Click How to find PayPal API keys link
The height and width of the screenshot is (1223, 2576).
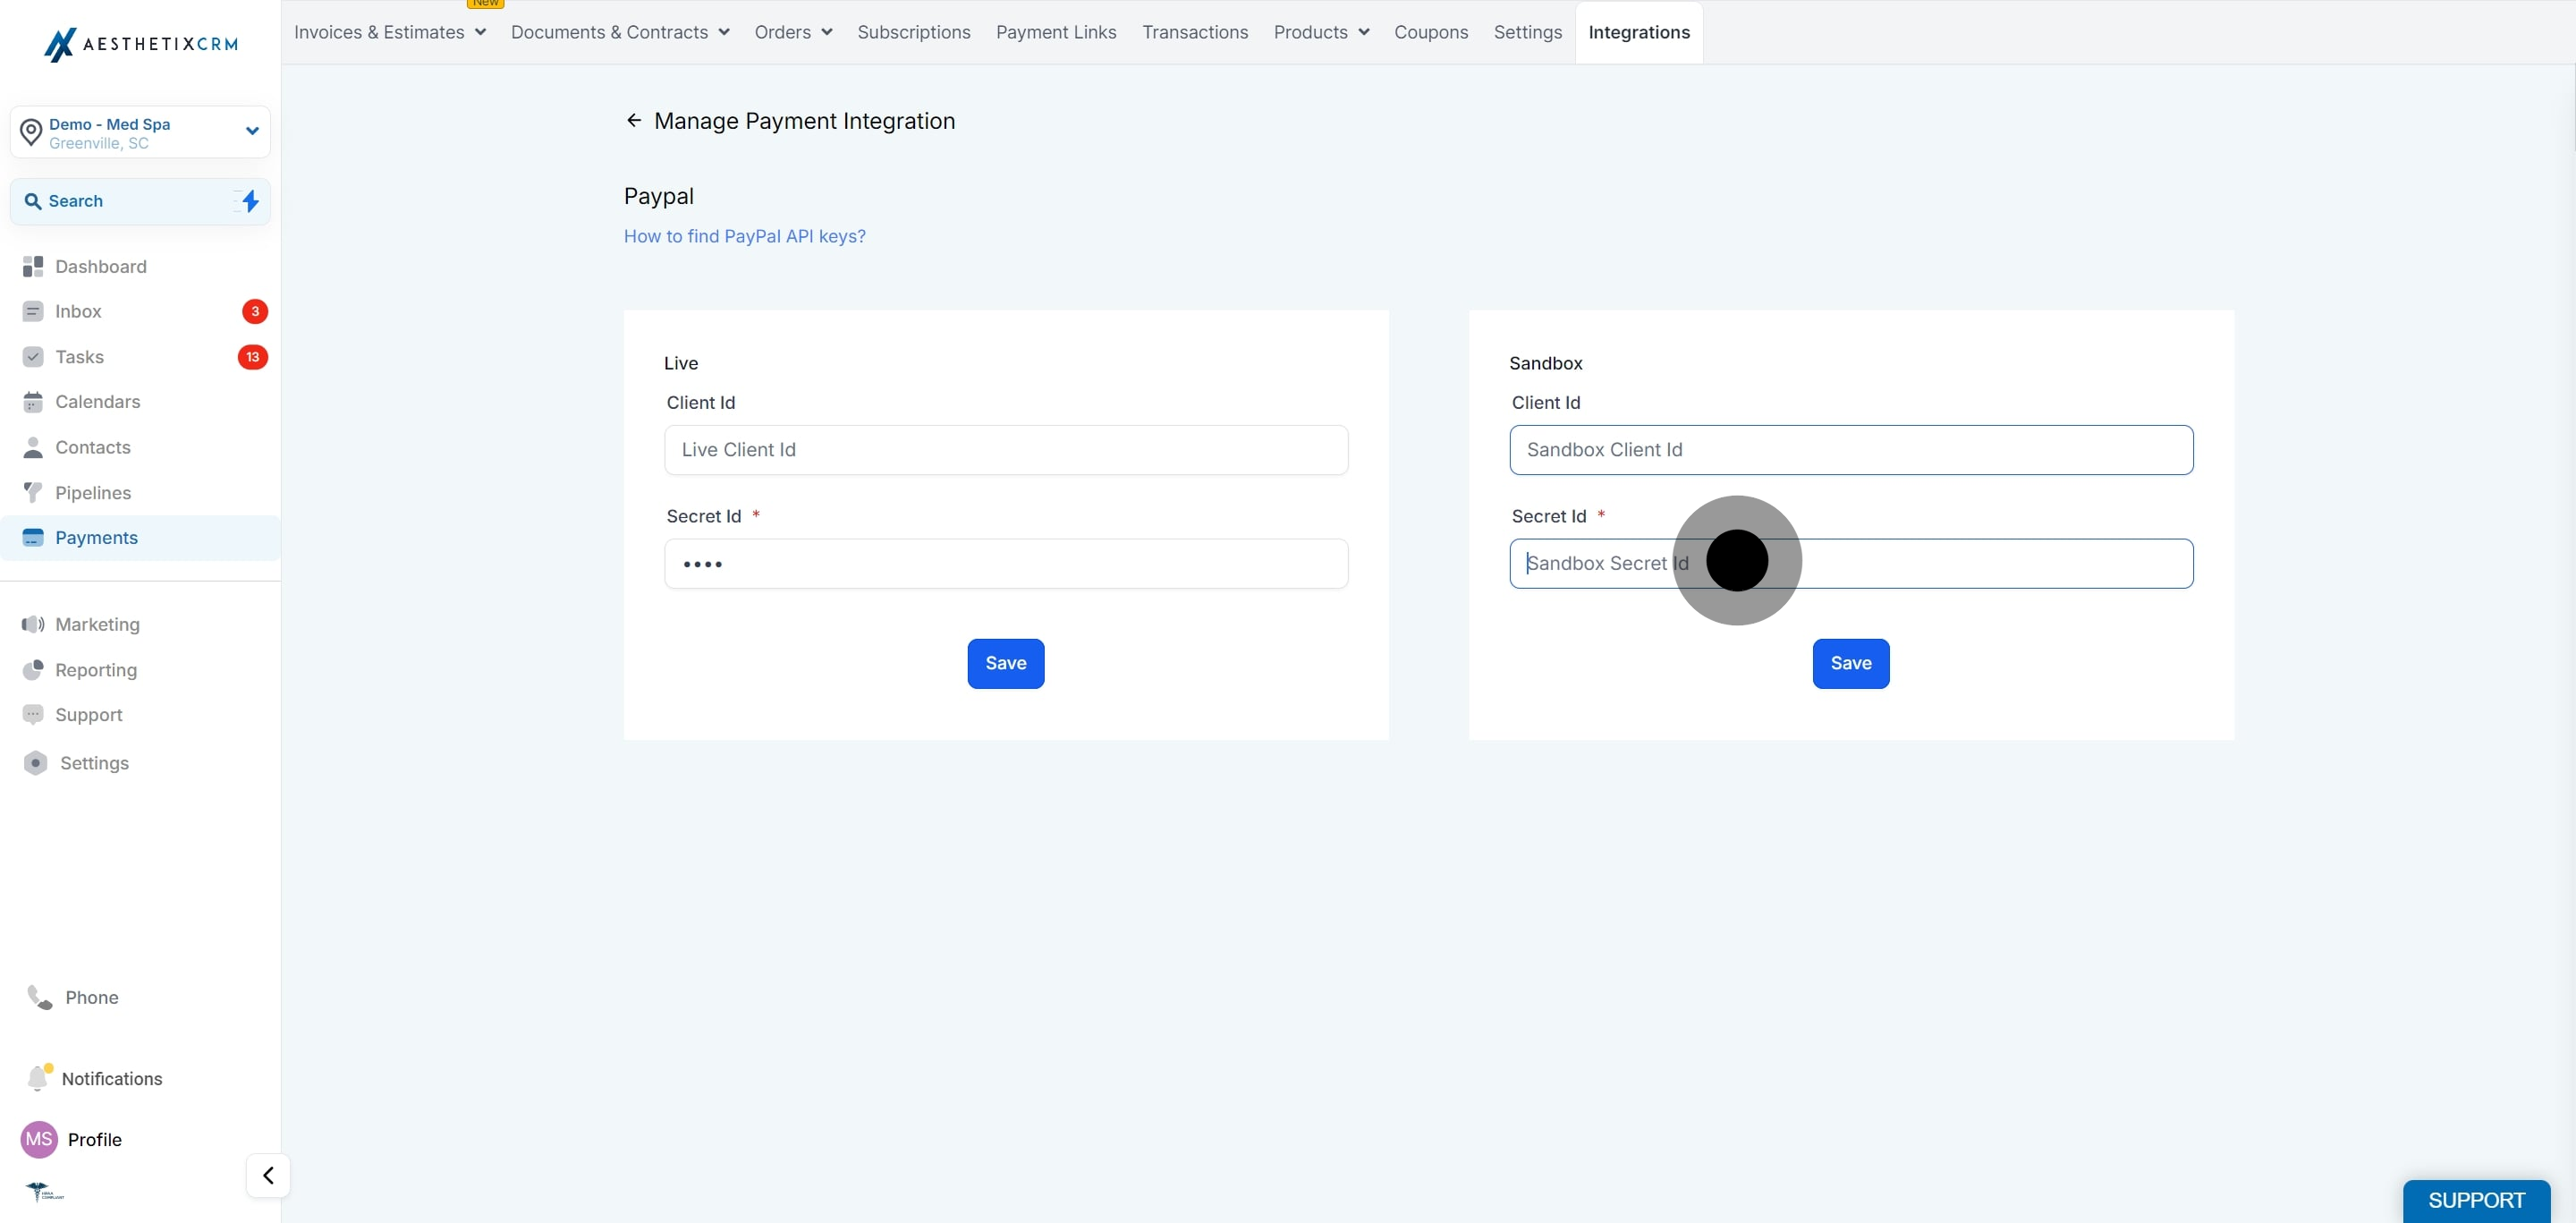[x=745, y=236]
